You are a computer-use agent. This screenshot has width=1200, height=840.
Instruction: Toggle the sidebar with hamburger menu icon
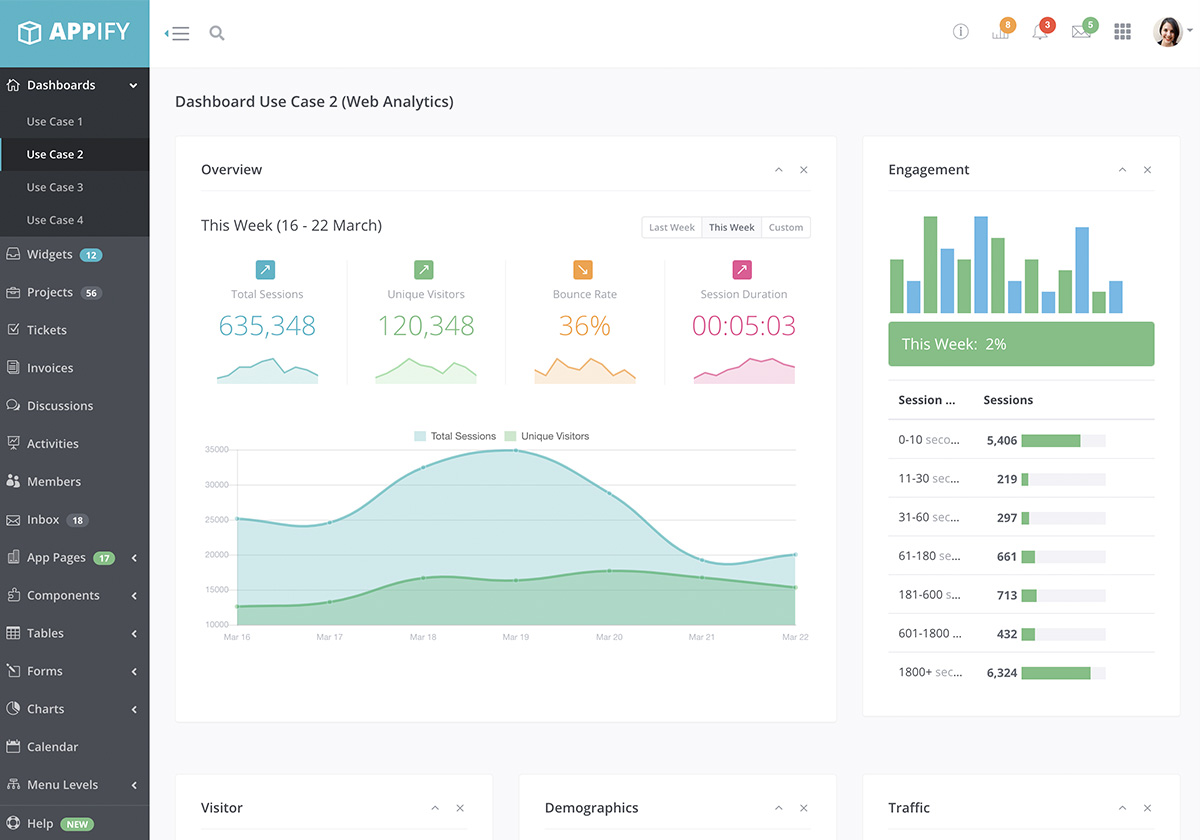click(x=177, y=33)
